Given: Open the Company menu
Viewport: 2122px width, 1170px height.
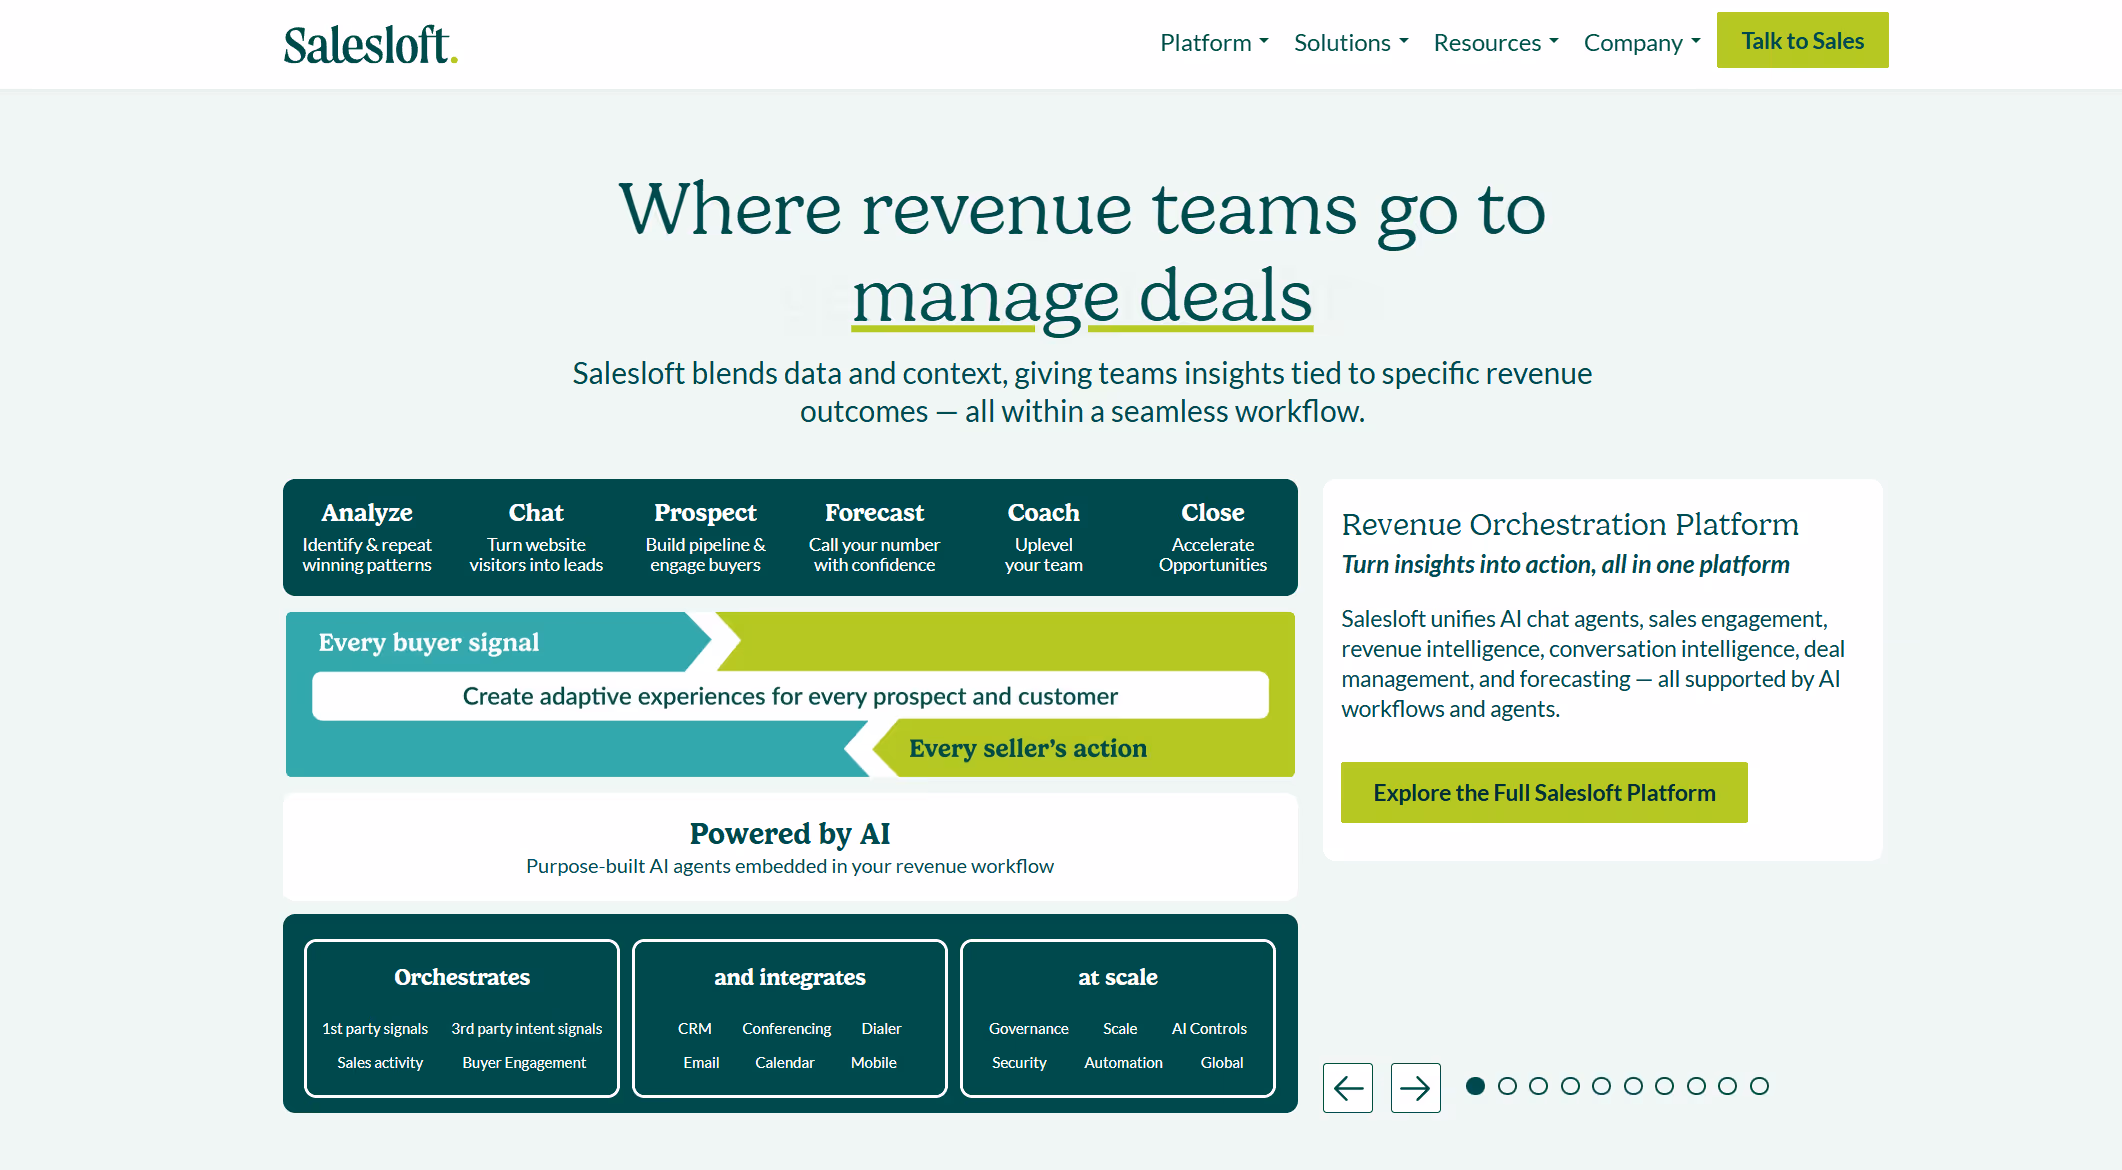Looking at the screenshot, I should point(1641,42).
